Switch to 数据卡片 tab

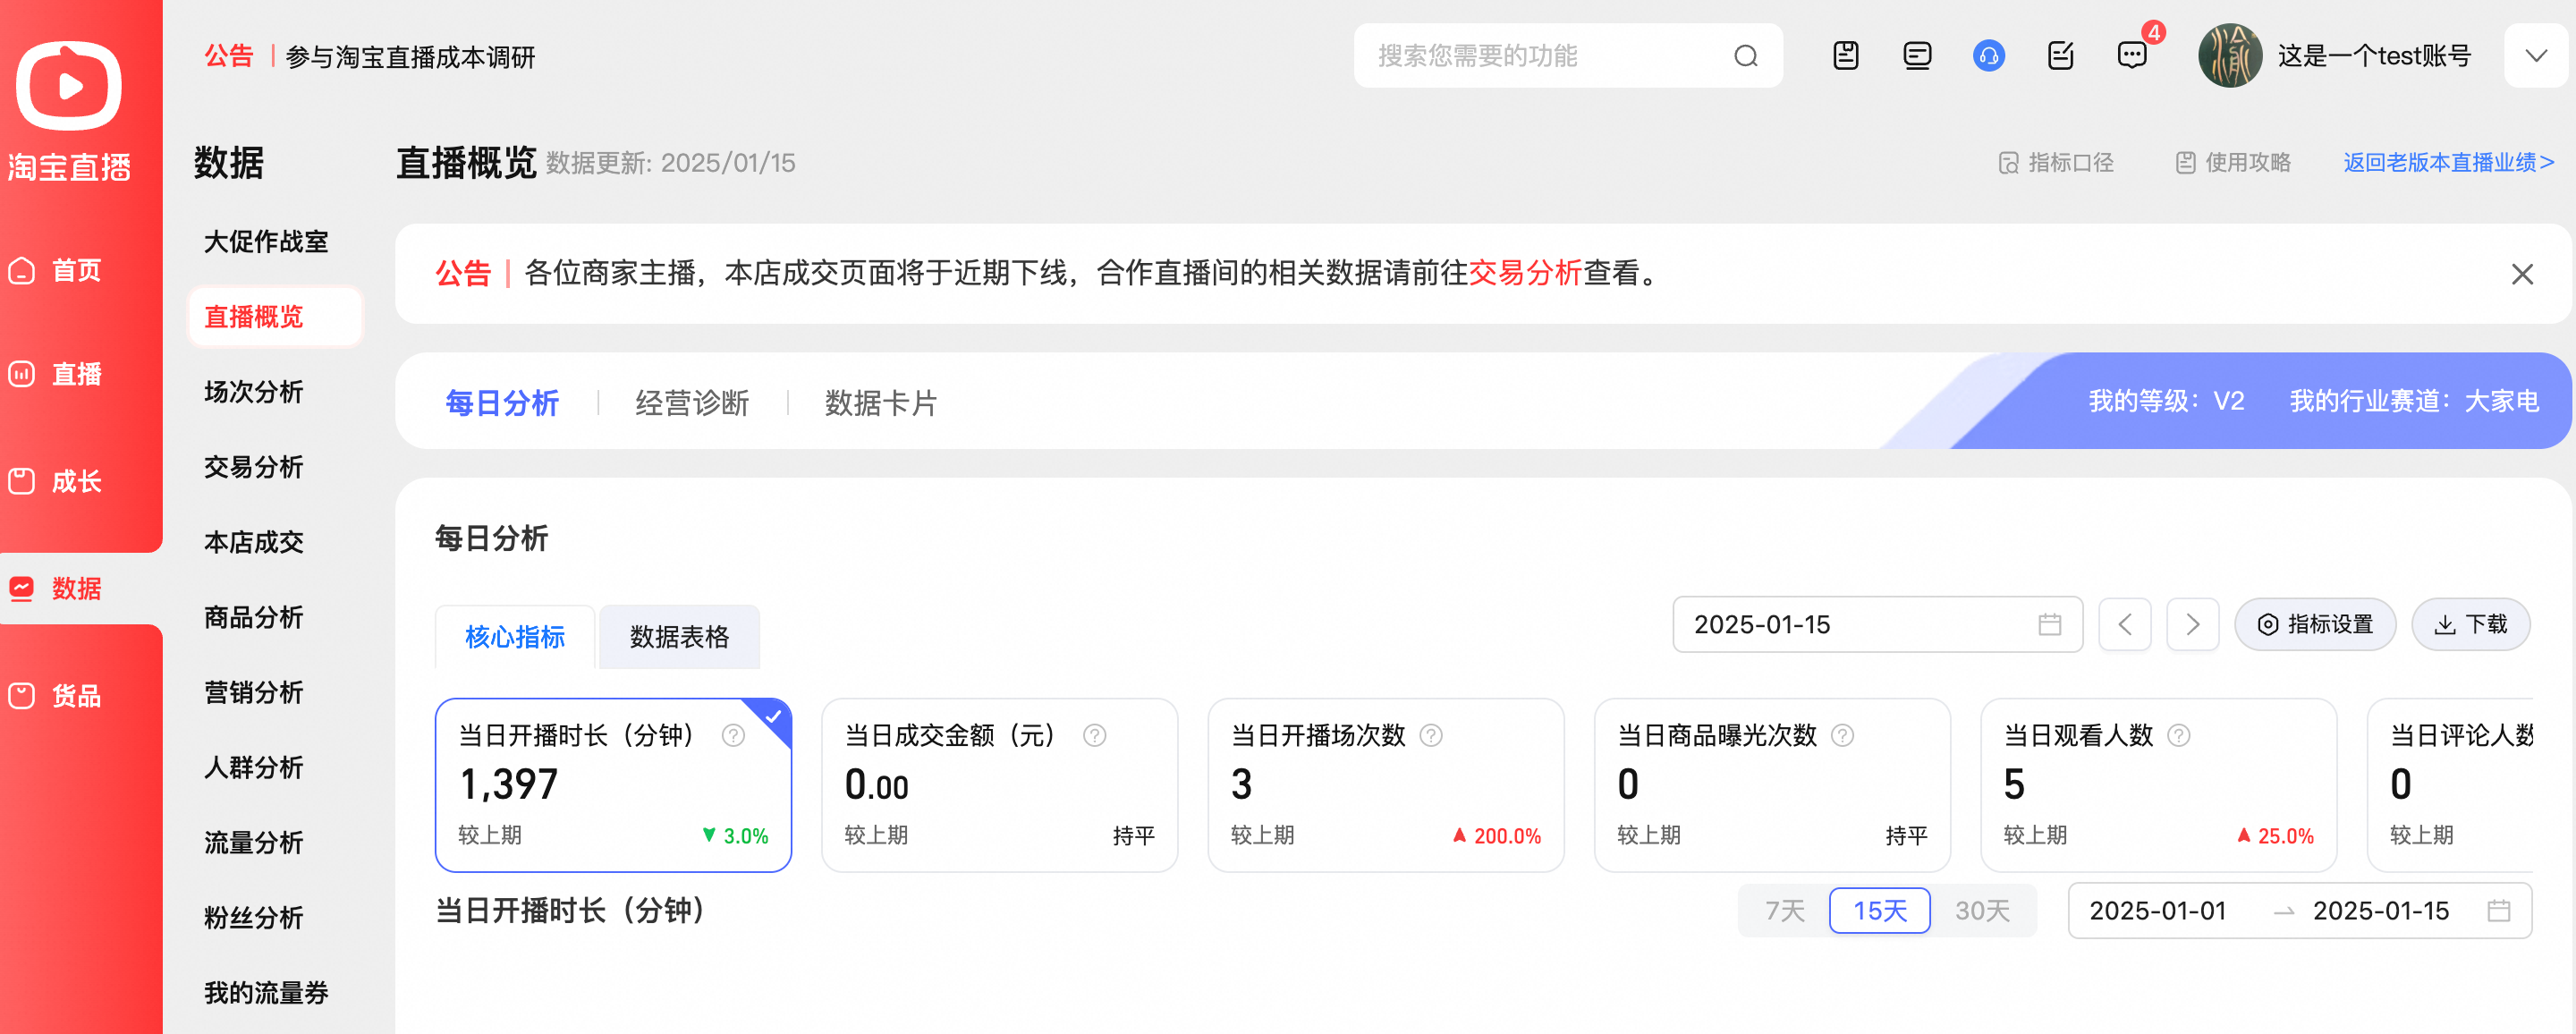click(x=880, y=402)
